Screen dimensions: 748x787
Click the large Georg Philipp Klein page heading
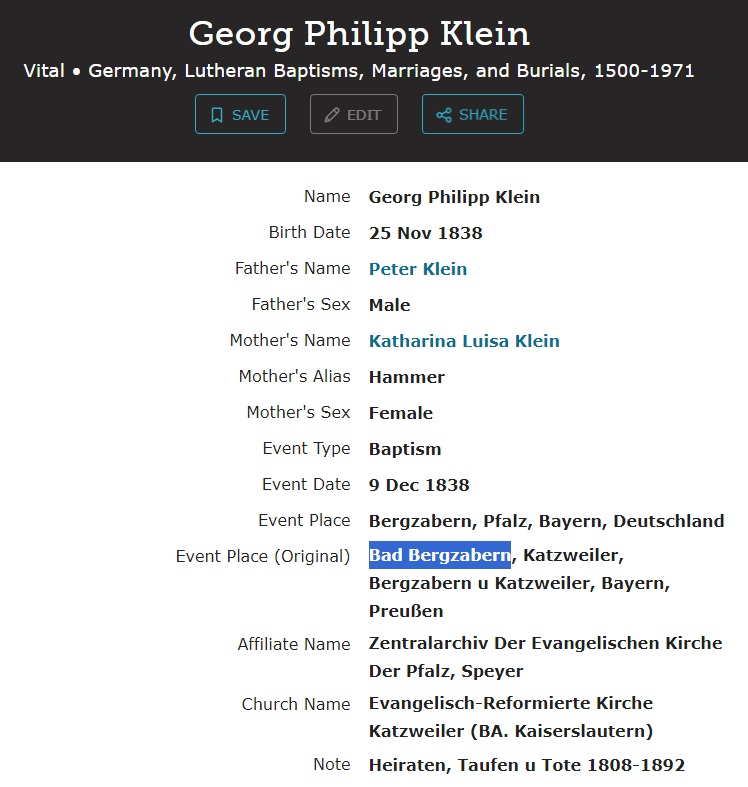(x=359, y=34)
